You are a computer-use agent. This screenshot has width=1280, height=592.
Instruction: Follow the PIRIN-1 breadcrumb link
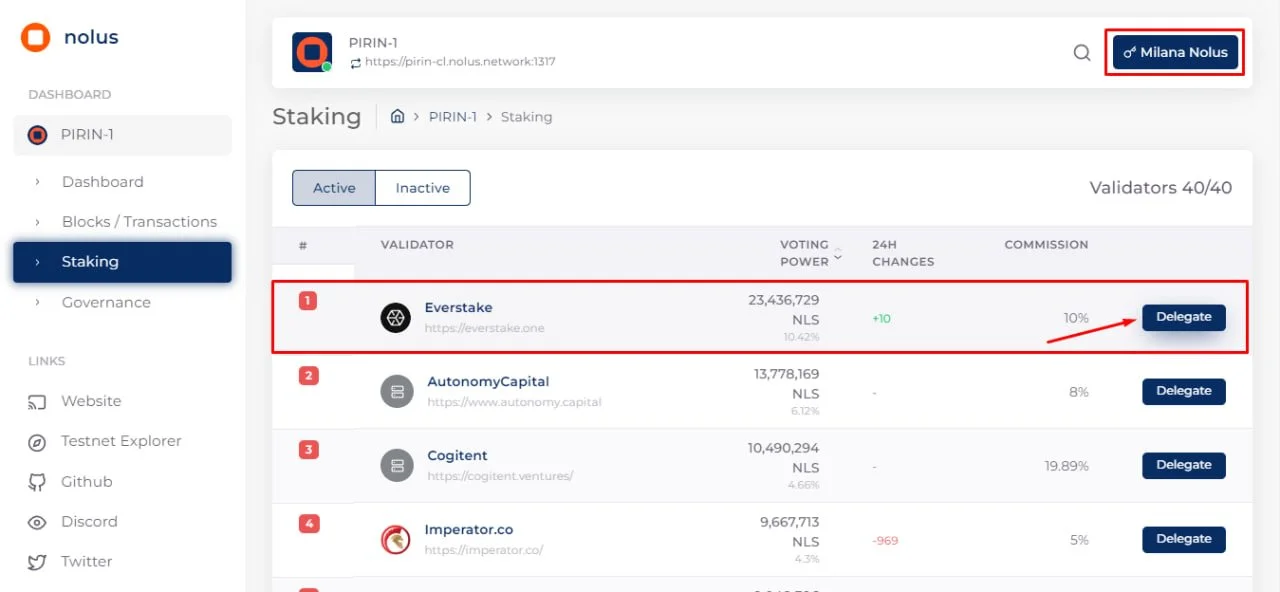coord(453,116)
